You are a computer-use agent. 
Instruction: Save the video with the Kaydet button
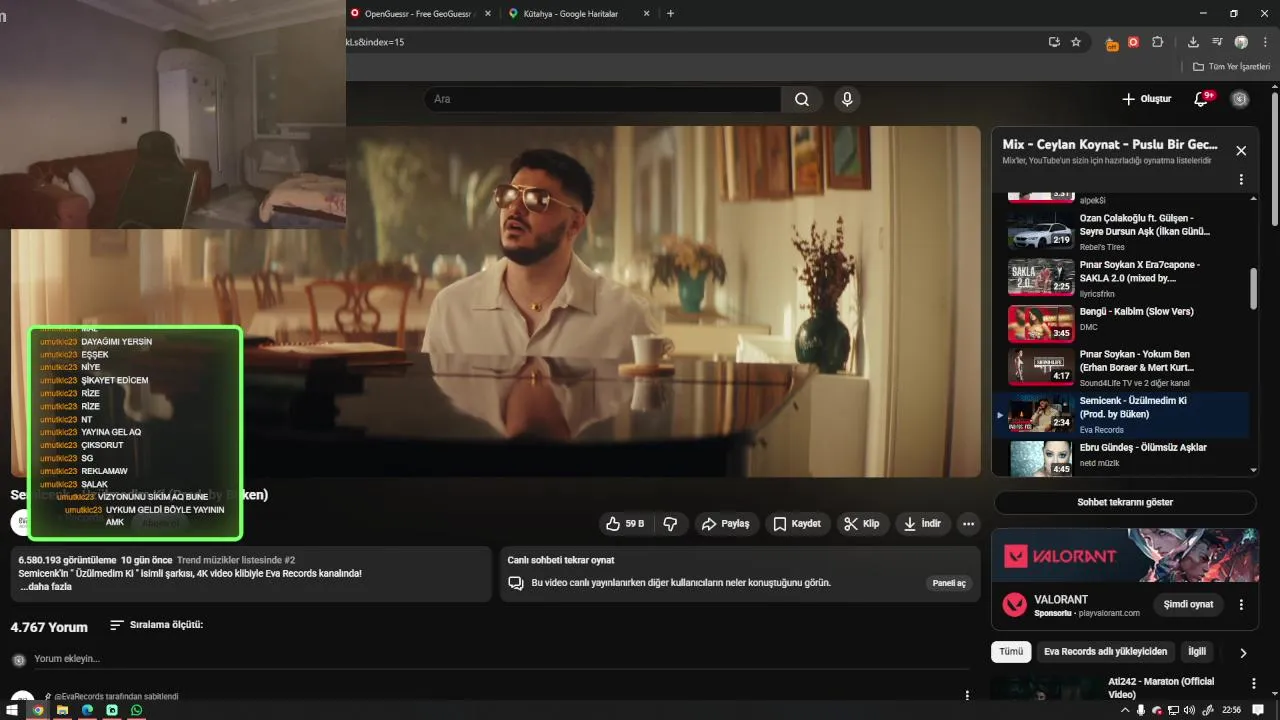pyautogui.click(x=797, y=523)
